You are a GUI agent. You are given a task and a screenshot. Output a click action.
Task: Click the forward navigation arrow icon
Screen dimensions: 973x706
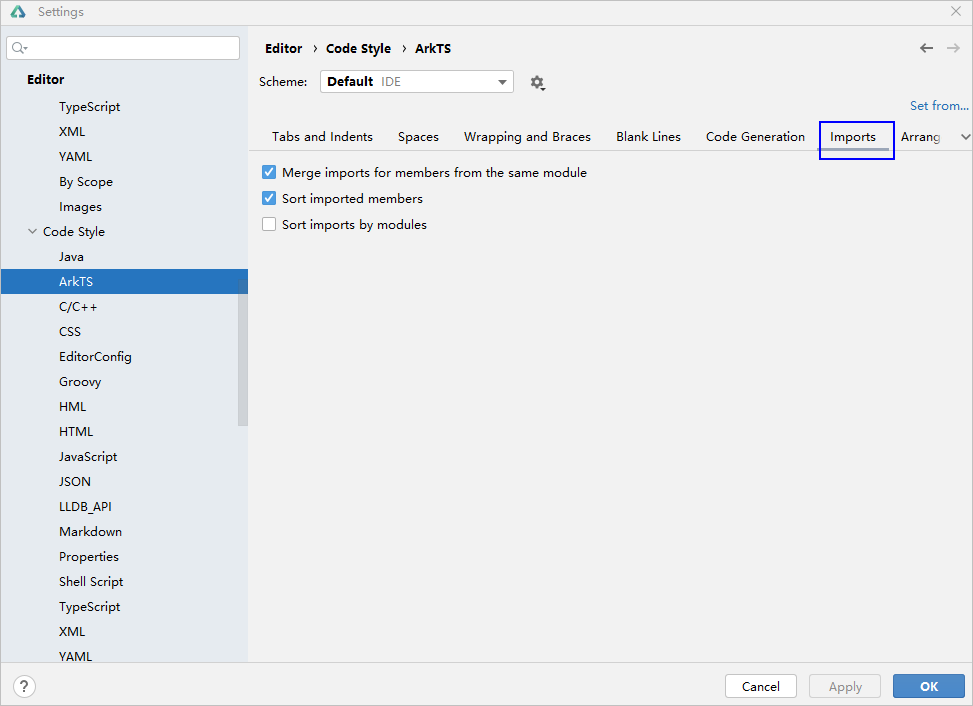click(x=953, y=48)
